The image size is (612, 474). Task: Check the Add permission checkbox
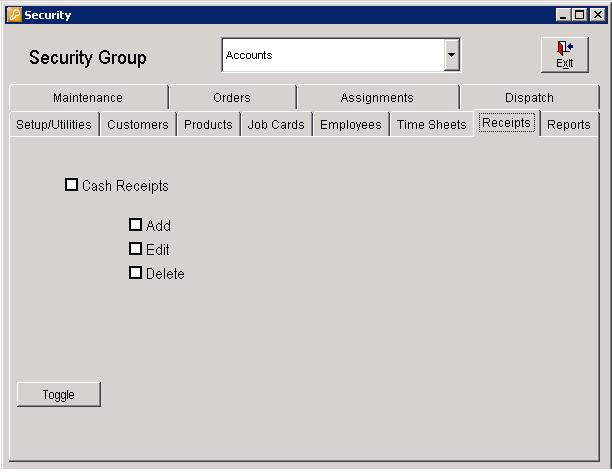[x=135, y=225]
